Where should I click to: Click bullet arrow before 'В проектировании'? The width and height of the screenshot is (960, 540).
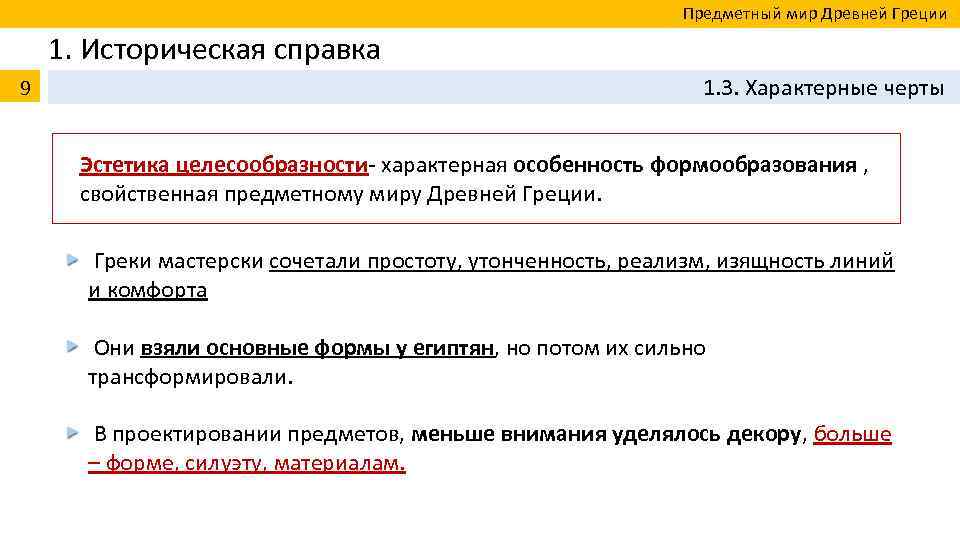pos(73,433)
